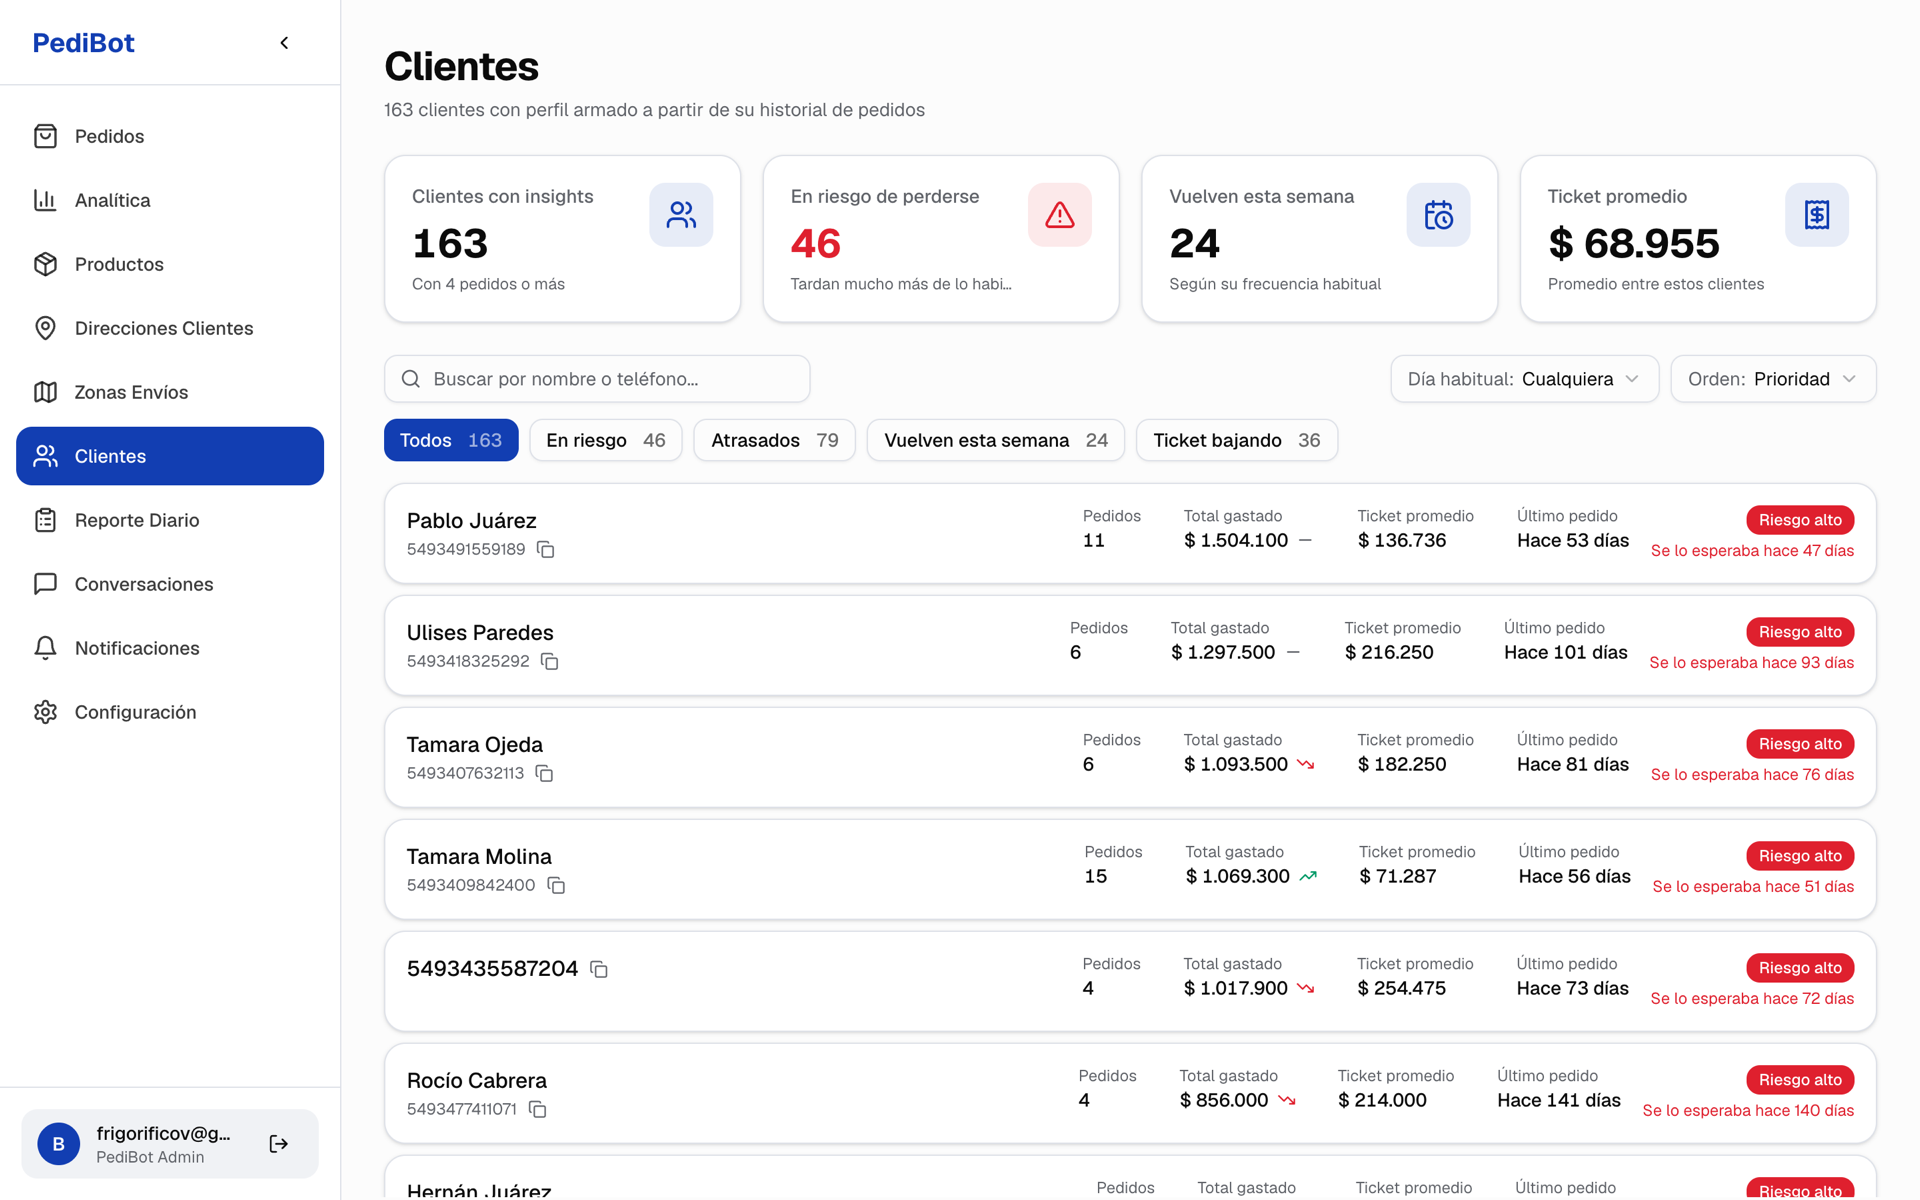This screenshot has height=1200, width=1920.
Task: Click the magnifier icon in search box
Action: (411, 379)
